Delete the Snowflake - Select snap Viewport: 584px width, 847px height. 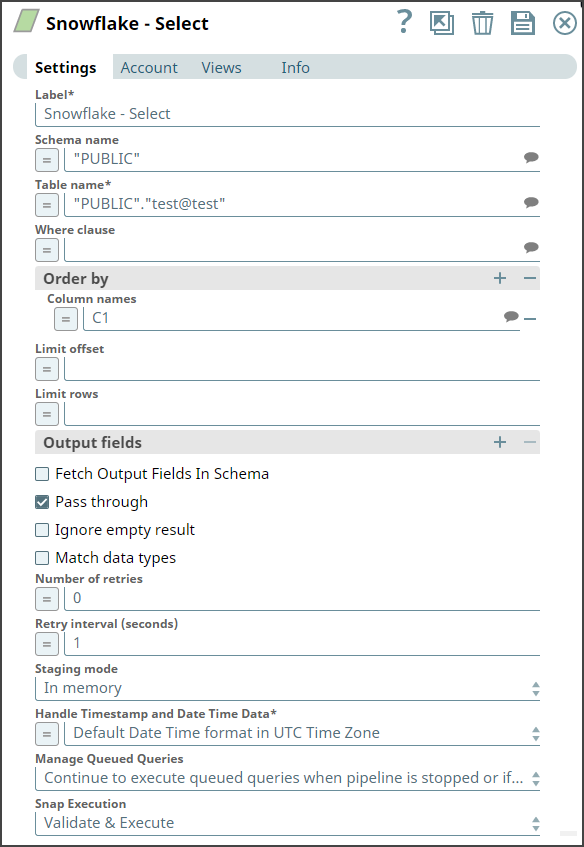[x=483, y=22]
